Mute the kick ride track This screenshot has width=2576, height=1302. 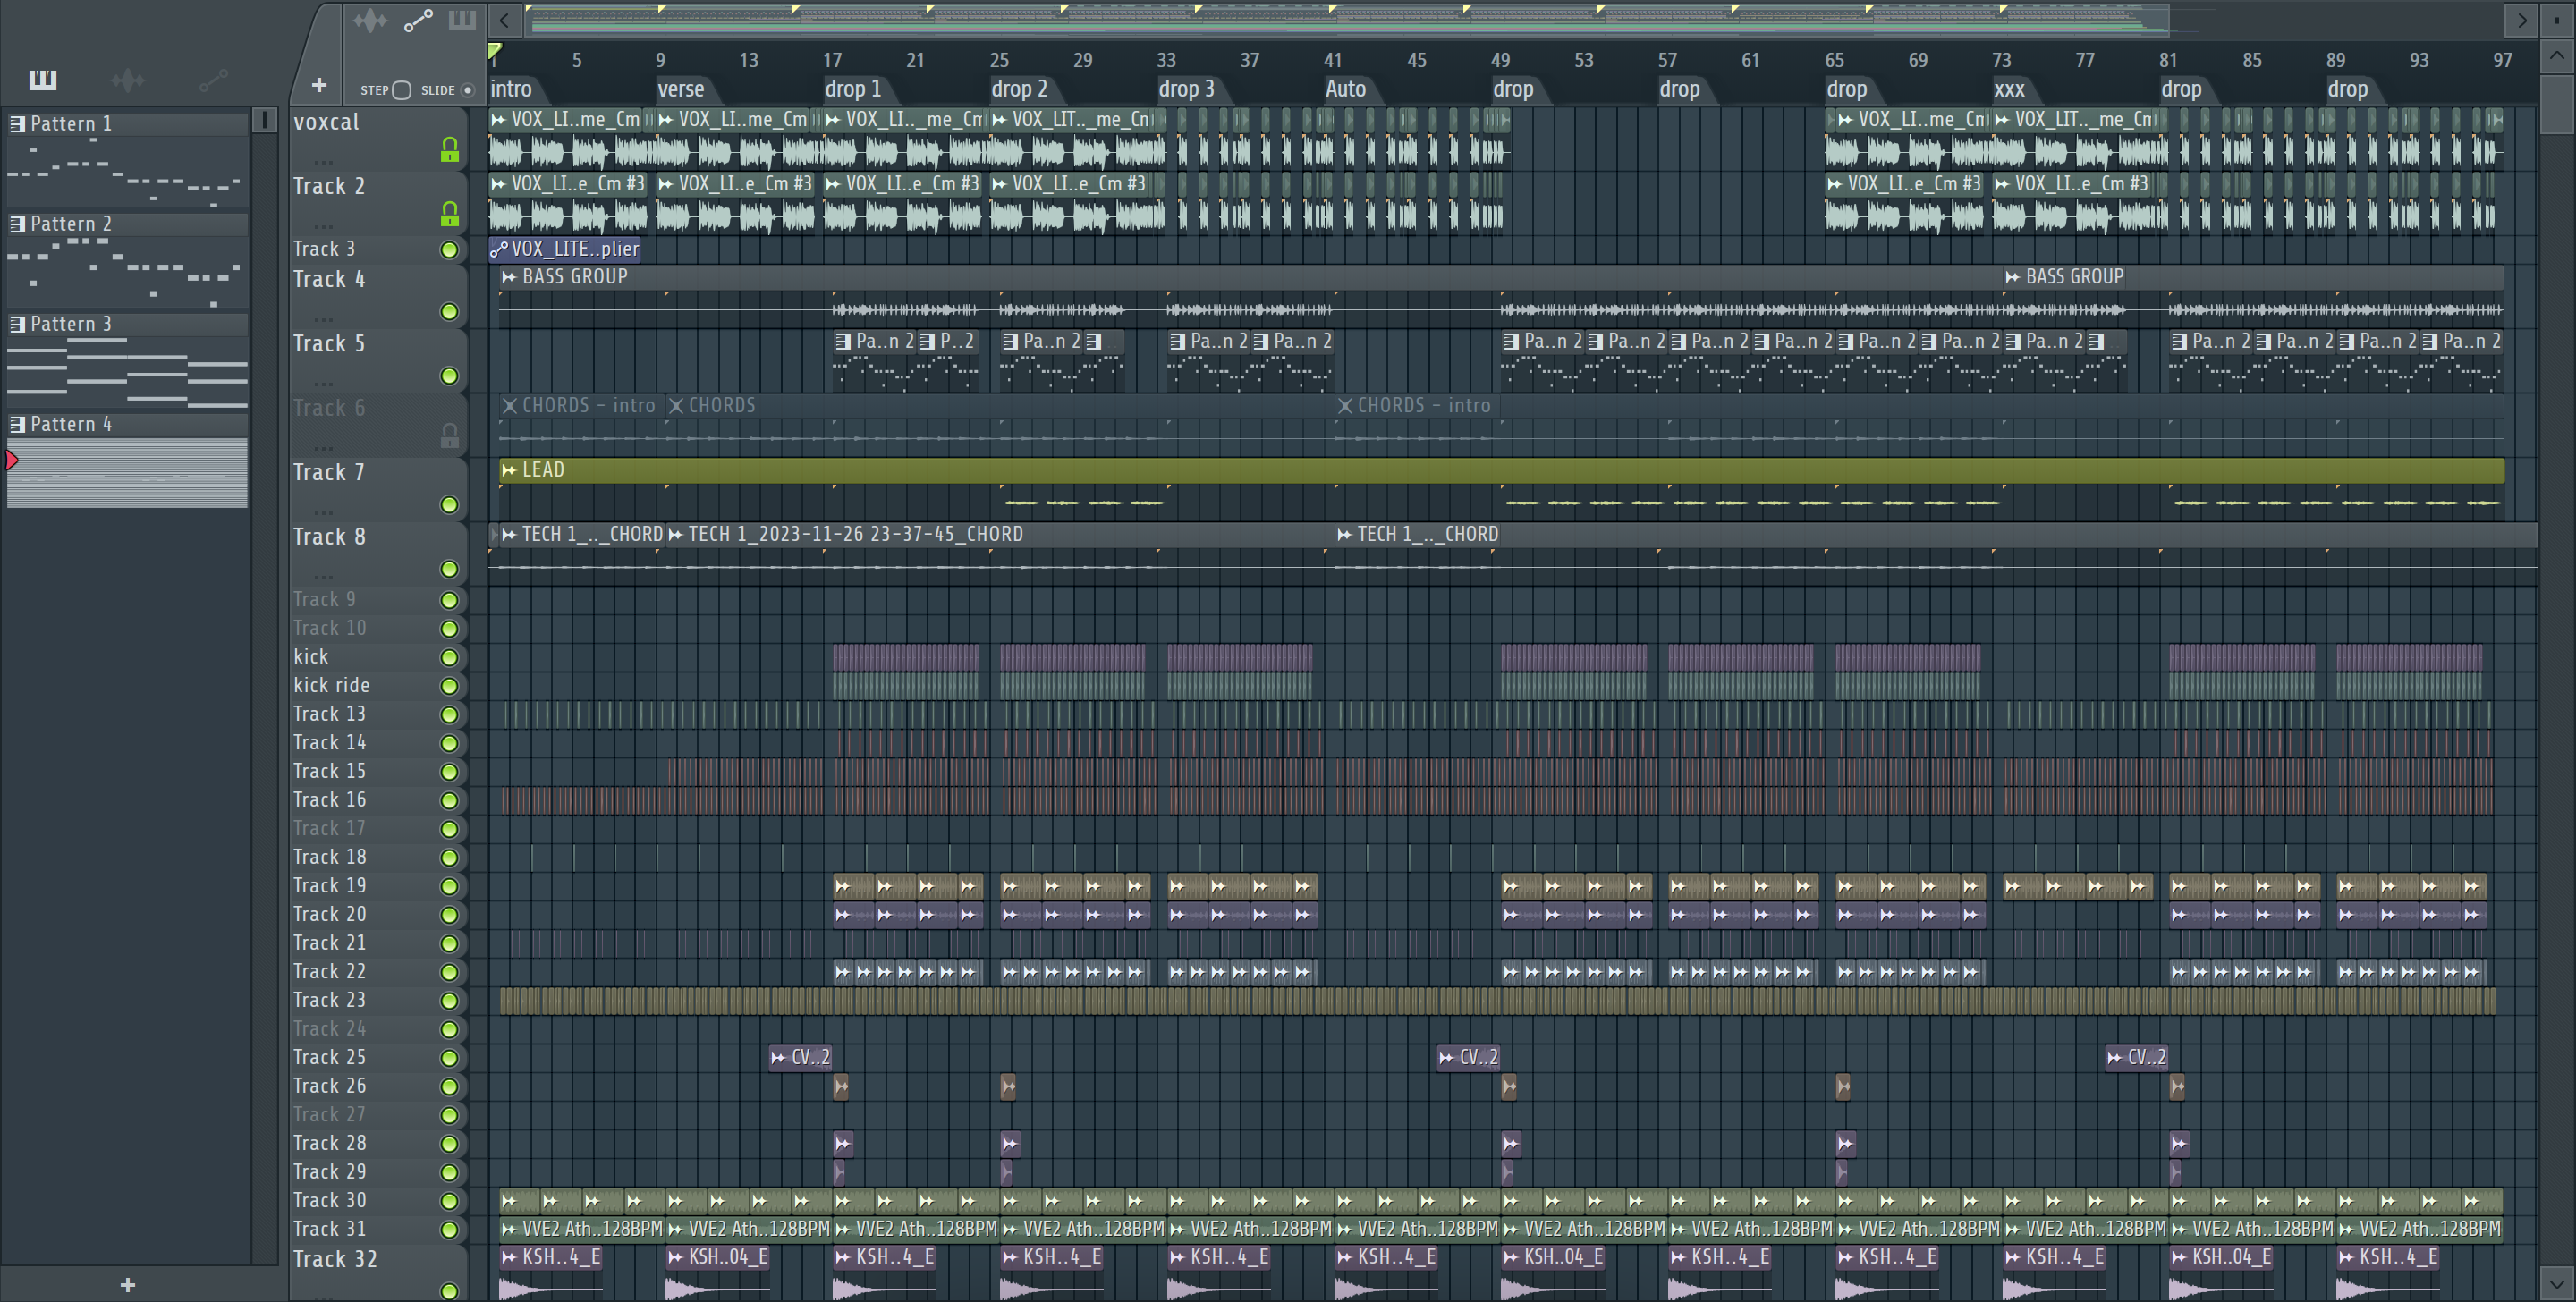coord(450,686)
